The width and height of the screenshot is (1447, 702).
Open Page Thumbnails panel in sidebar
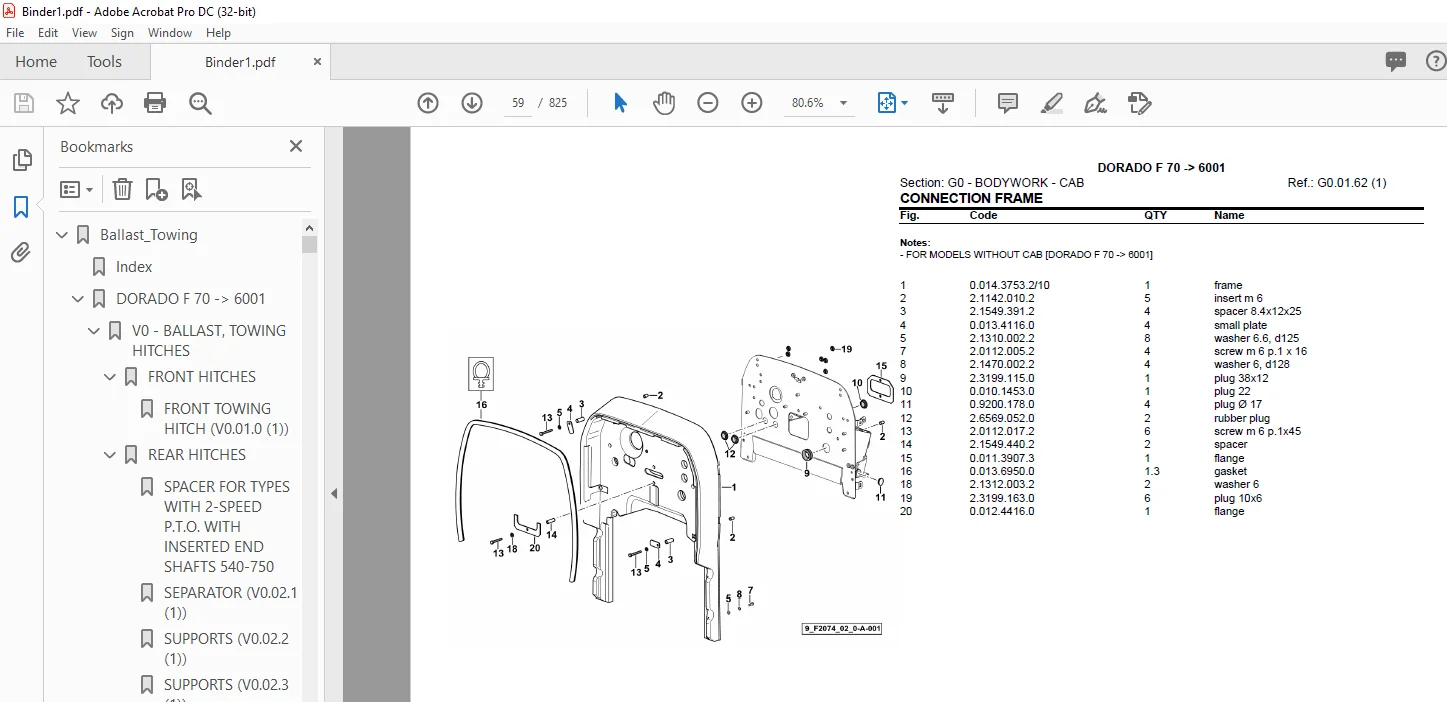point(21,160)
